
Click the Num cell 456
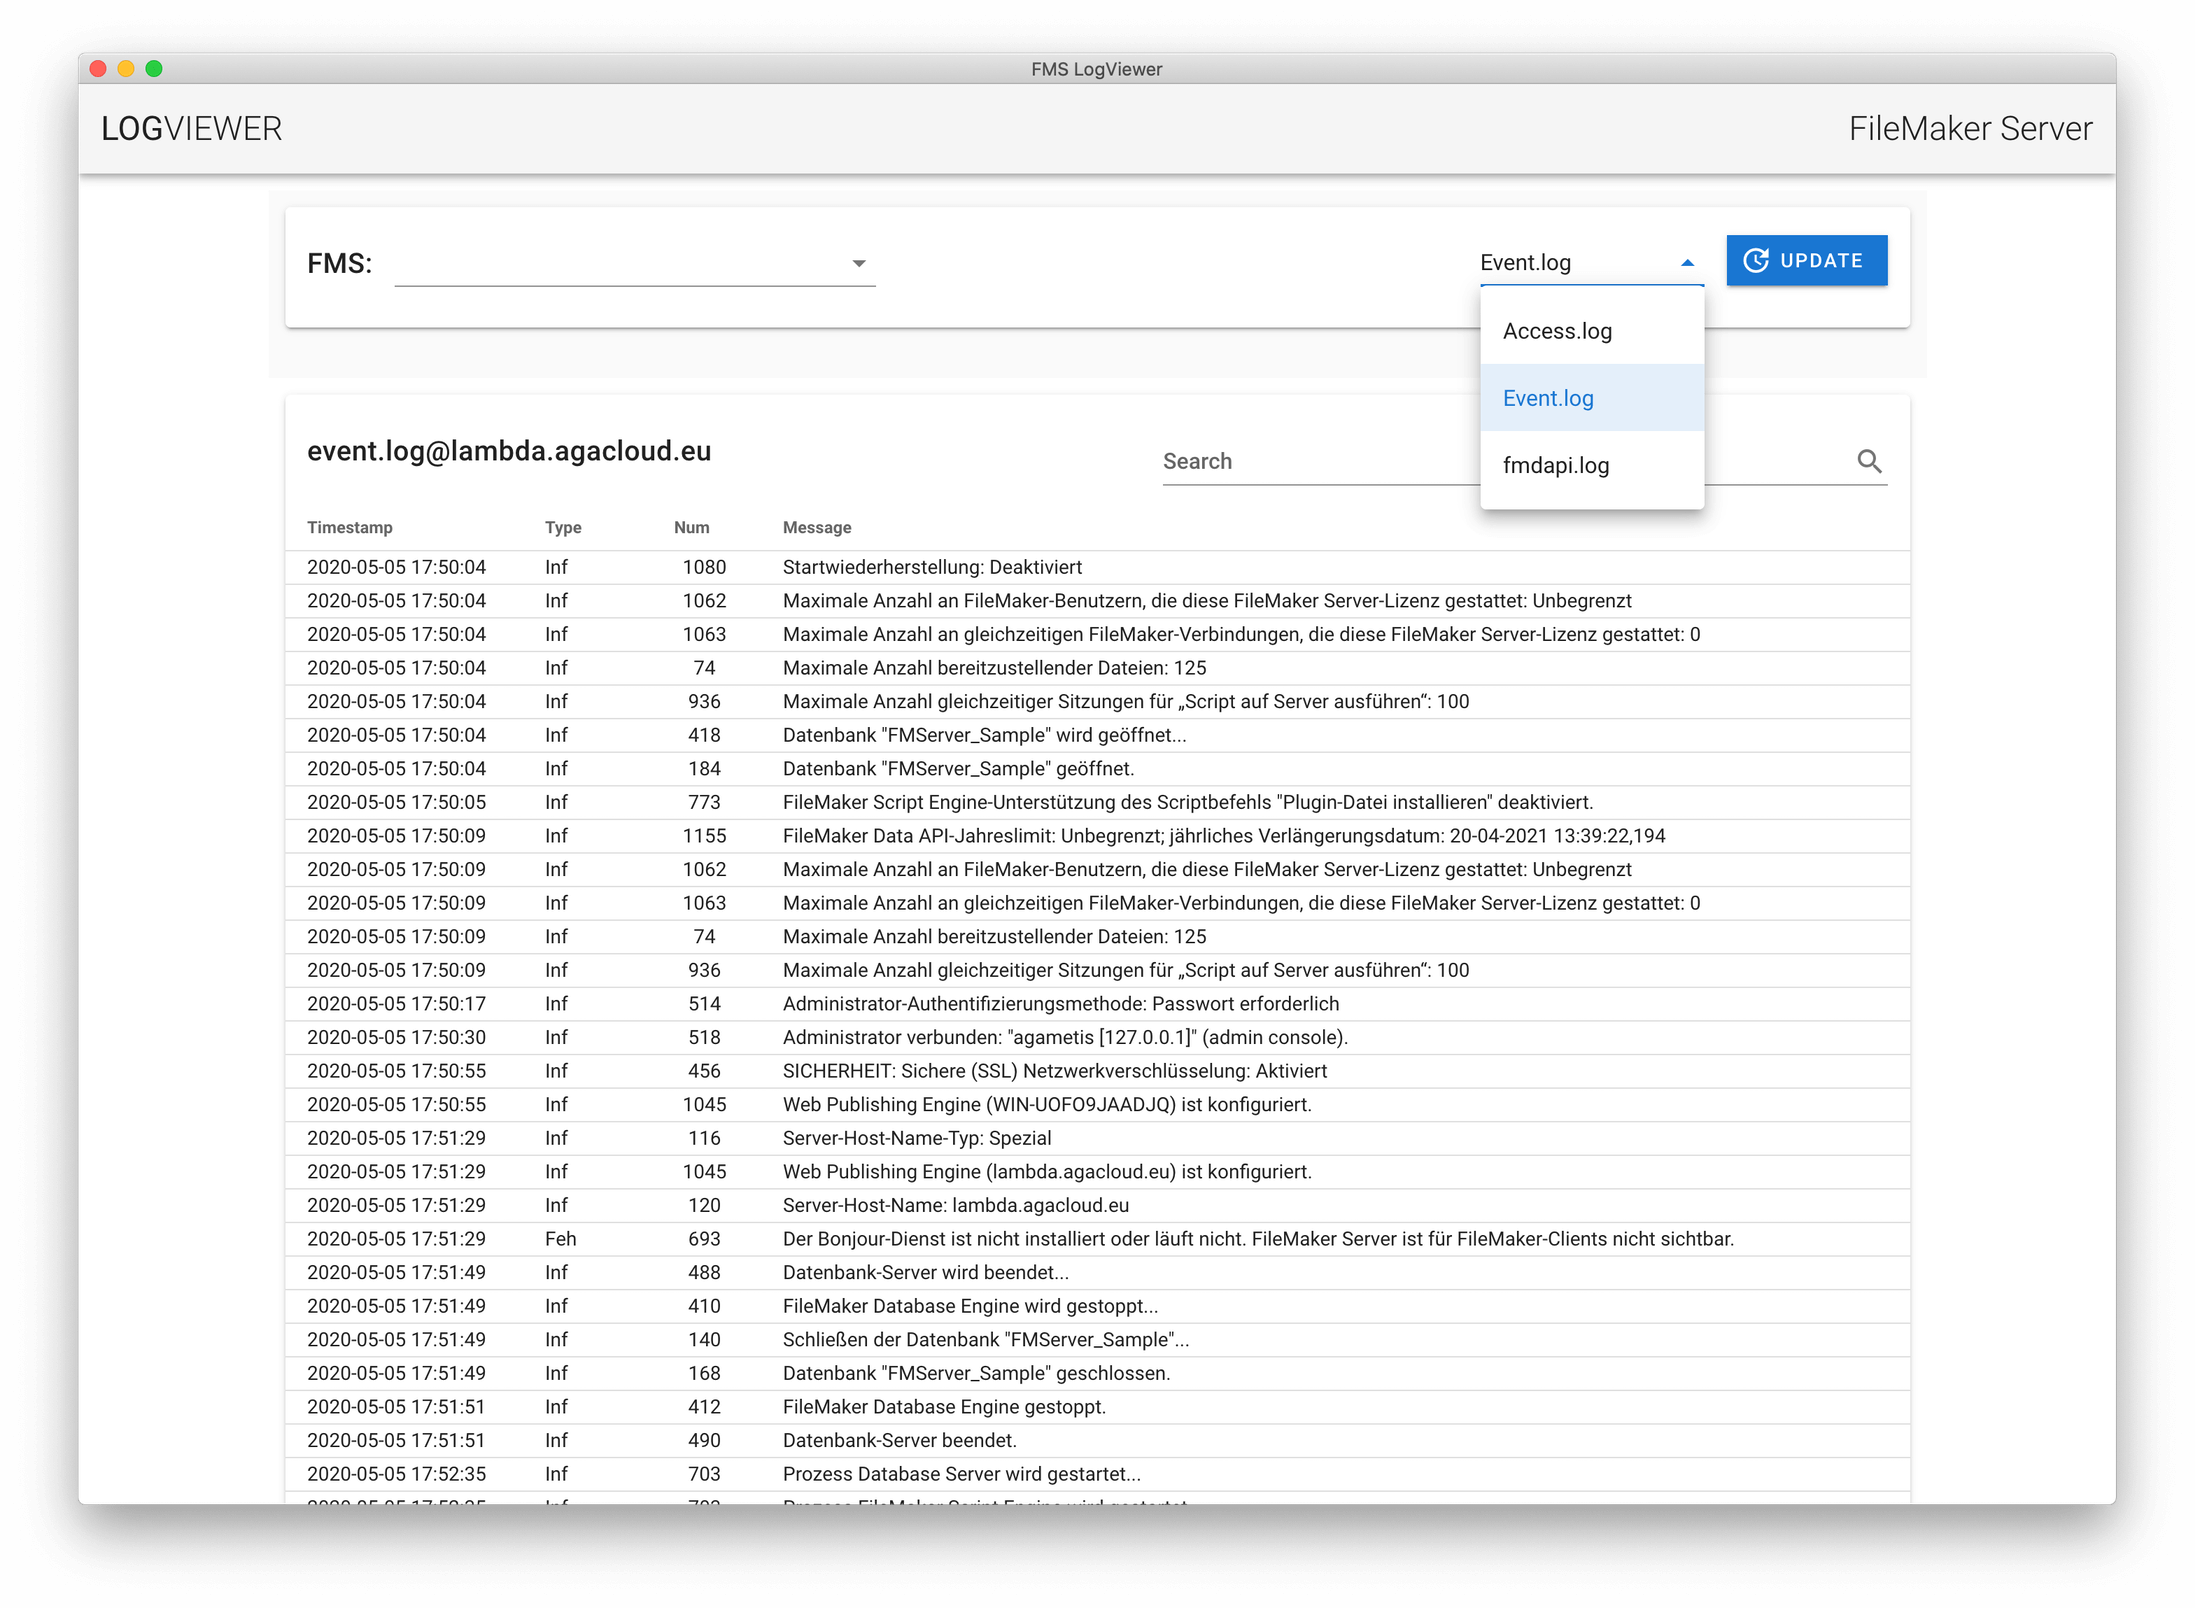[x=704, y=1071]
